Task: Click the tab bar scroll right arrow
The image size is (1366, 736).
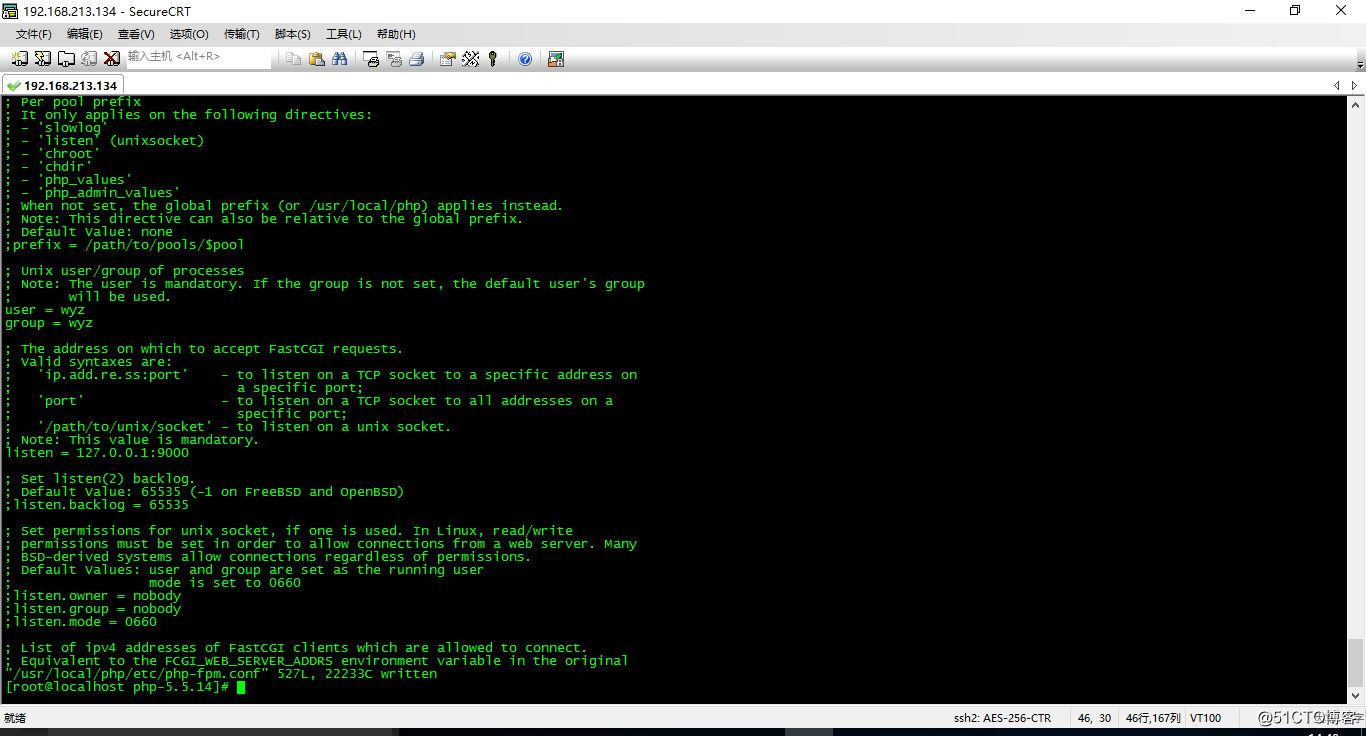Action: [x=1355, y=86]
